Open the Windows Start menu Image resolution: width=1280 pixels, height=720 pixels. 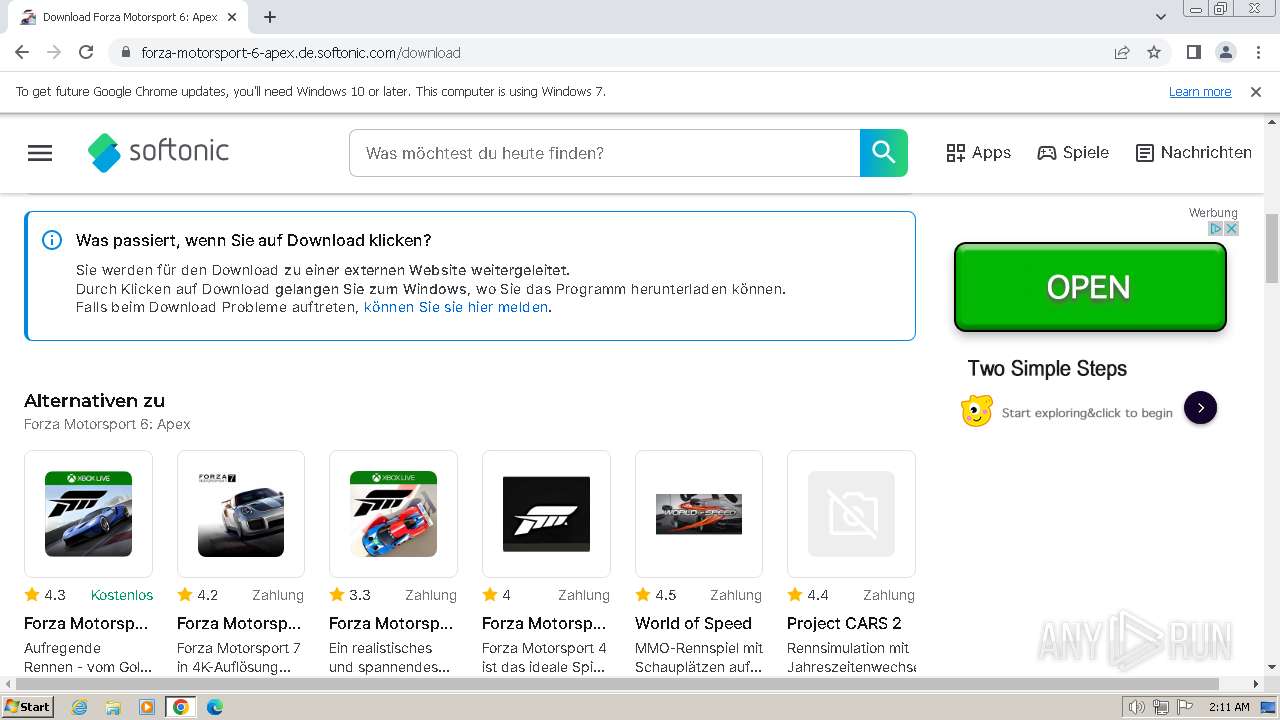click(x=27, y=706)
